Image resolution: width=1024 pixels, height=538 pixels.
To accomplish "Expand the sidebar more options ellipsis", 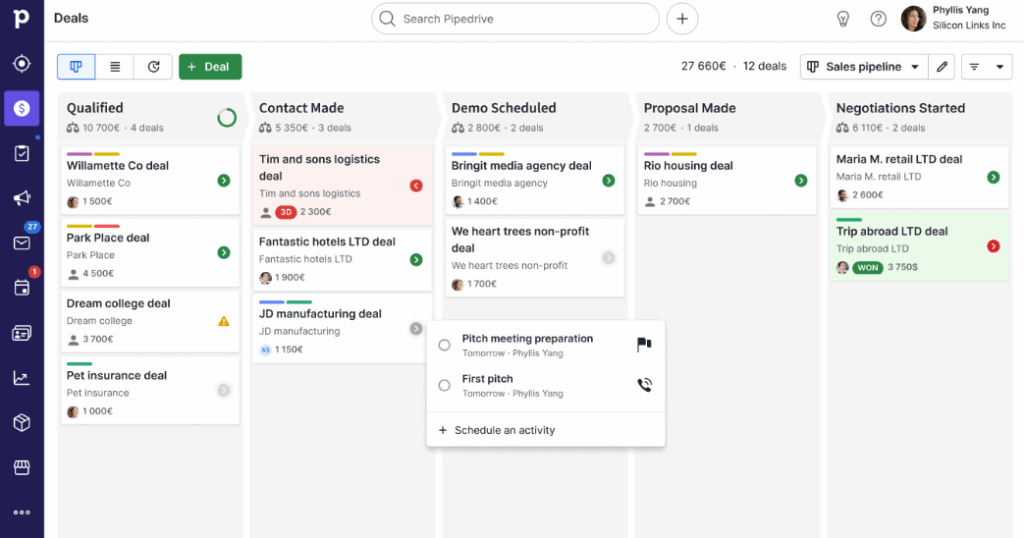I will point(21,512).
